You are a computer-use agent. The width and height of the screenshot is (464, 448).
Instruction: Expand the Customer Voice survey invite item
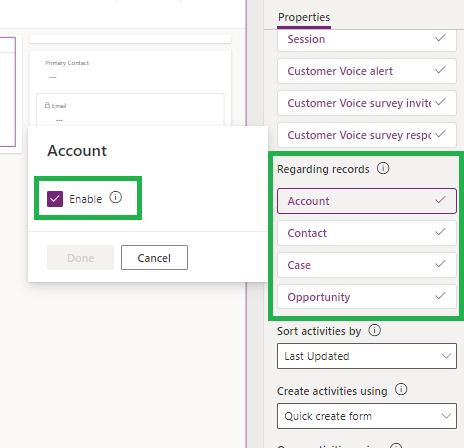367,103
